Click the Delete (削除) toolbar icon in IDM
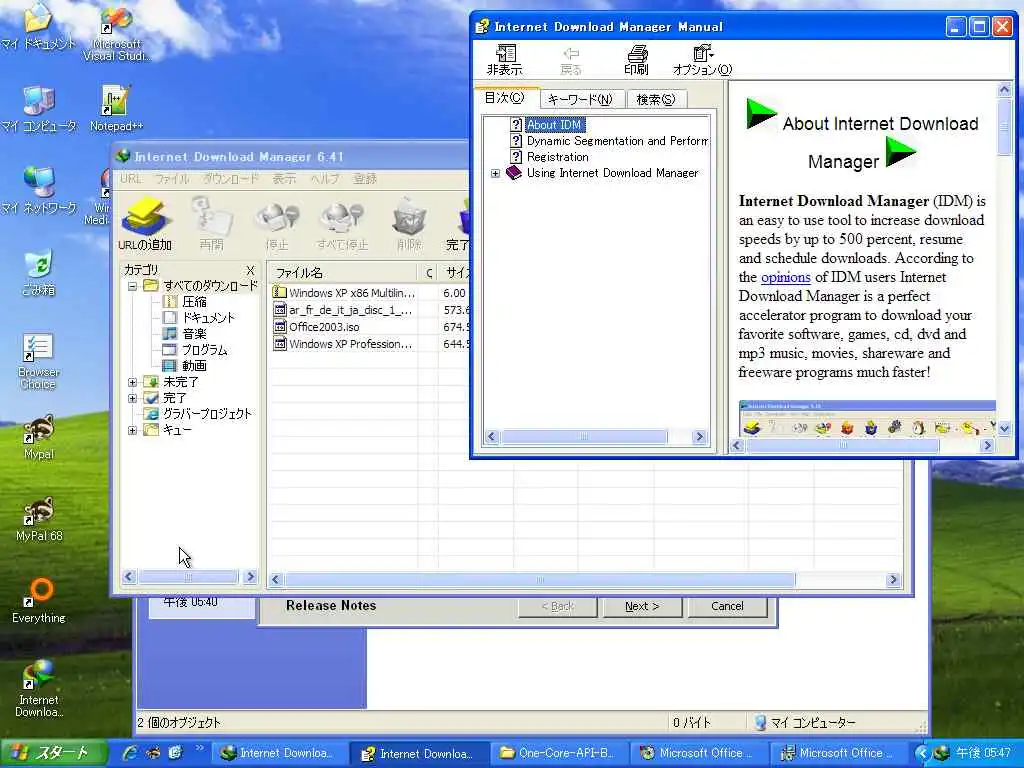 point(409,225)
